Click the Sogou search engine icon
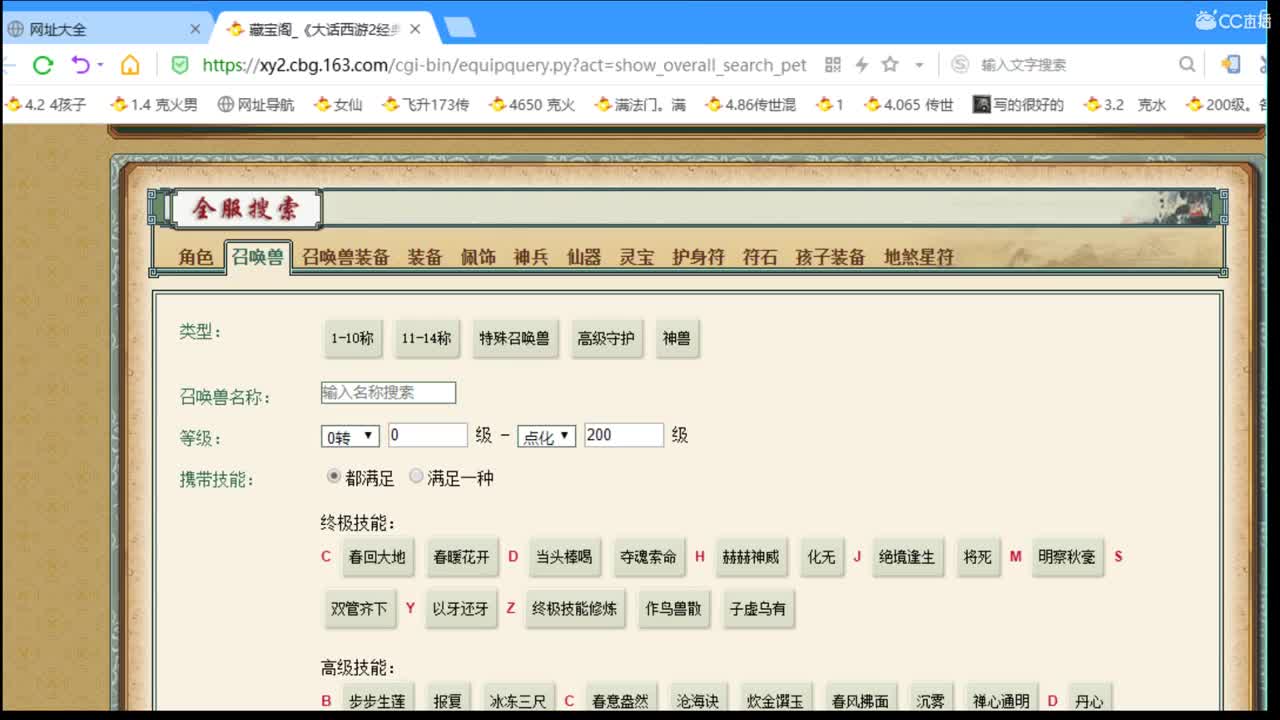The height and width of the screenshot is (720, 1280). [x=960, y=65]
